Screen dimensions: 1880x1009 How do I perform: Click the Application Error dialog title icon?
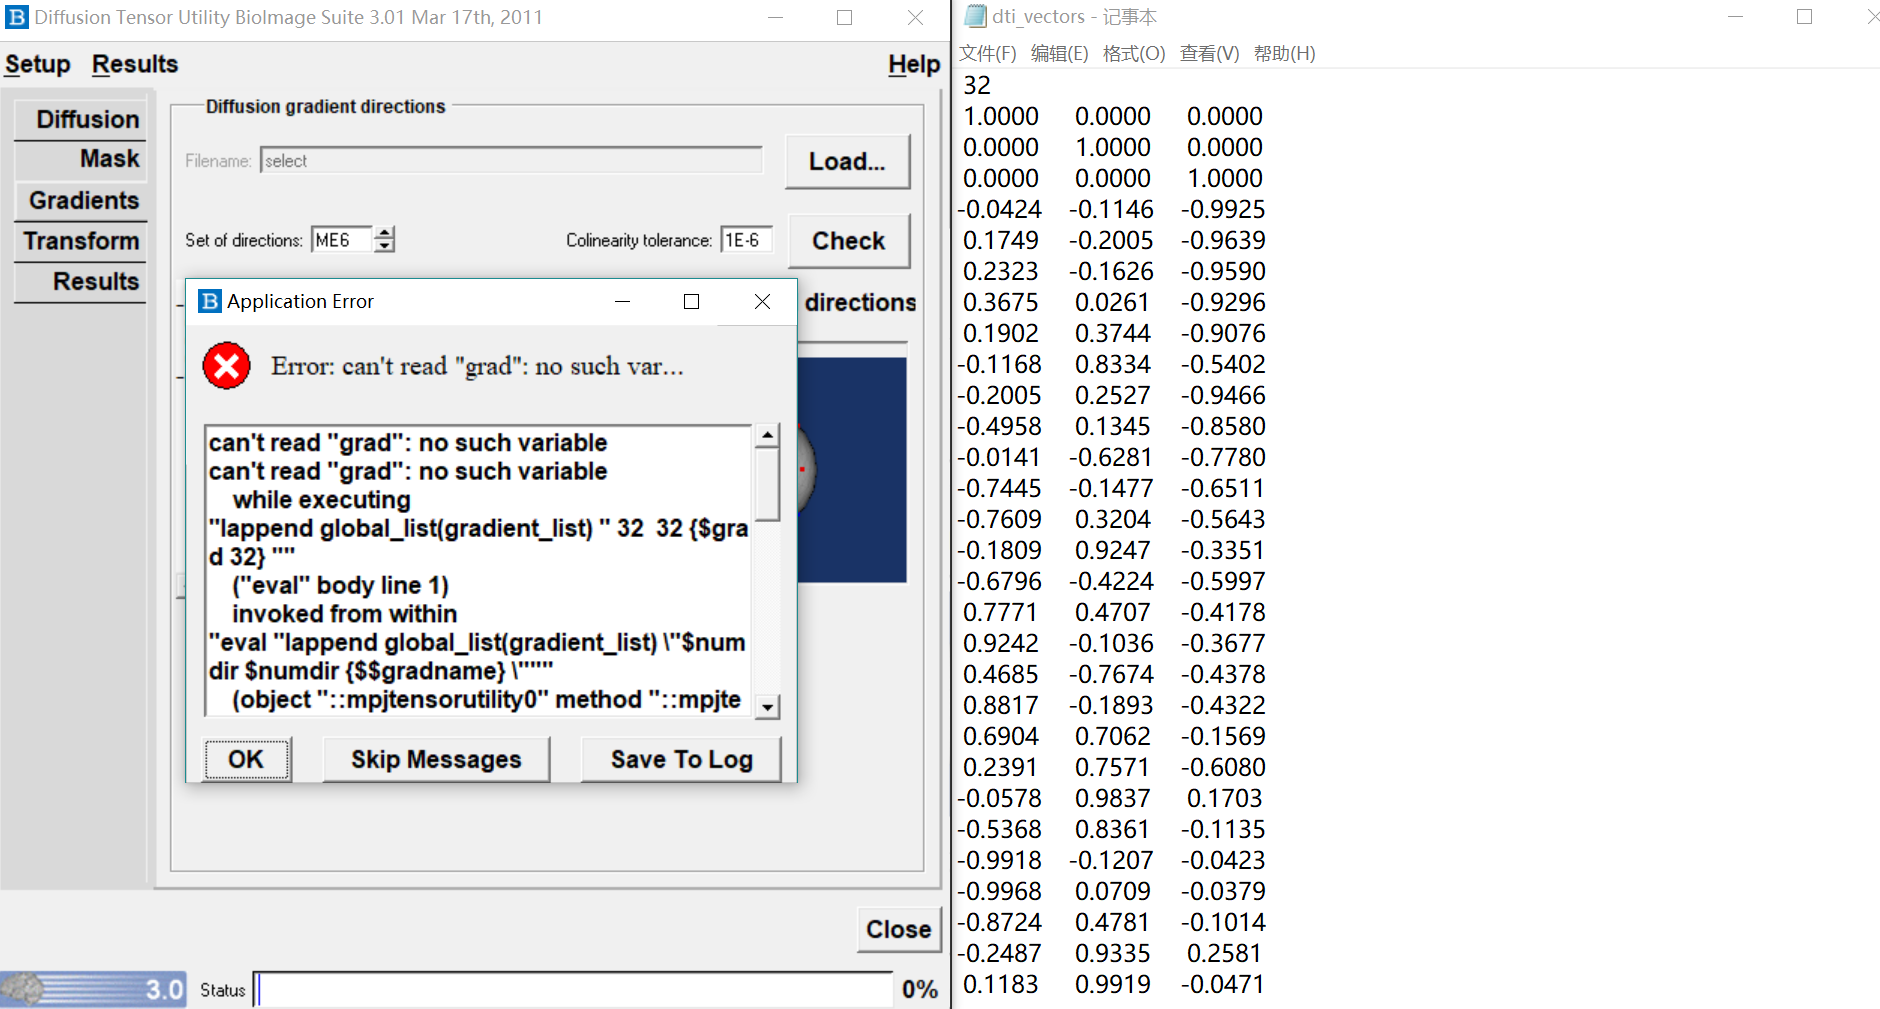click(x=210, y=301)
